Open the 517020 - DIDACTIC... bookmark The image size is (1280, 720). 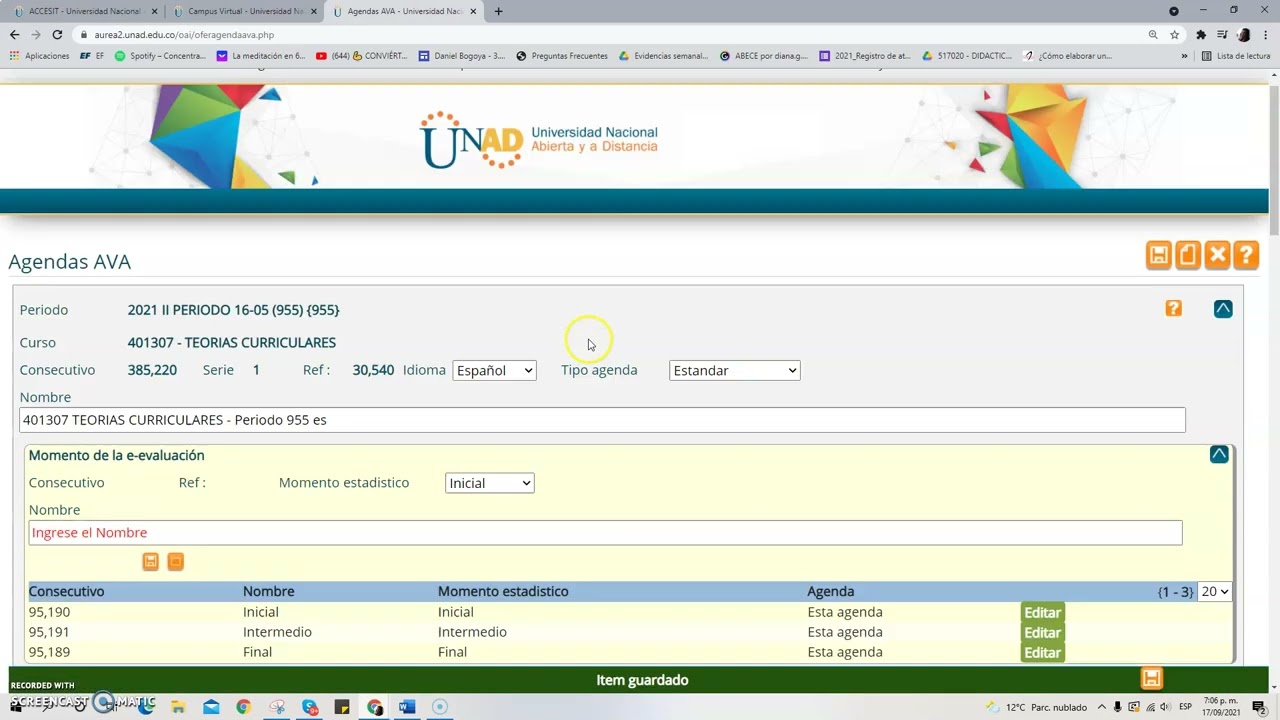coord(967,56)
